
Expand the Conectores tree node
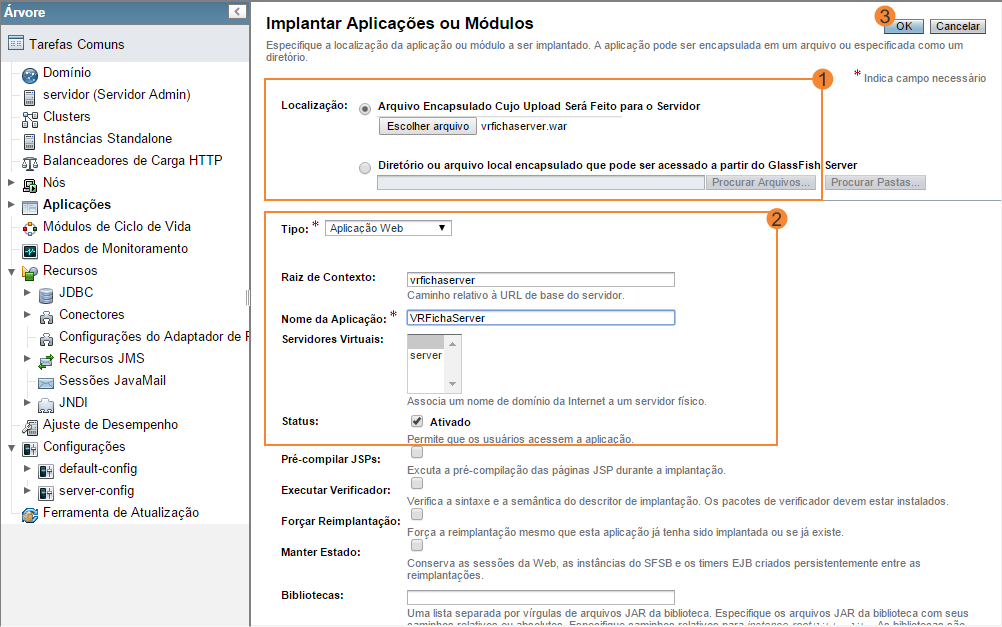coord(27,314)
